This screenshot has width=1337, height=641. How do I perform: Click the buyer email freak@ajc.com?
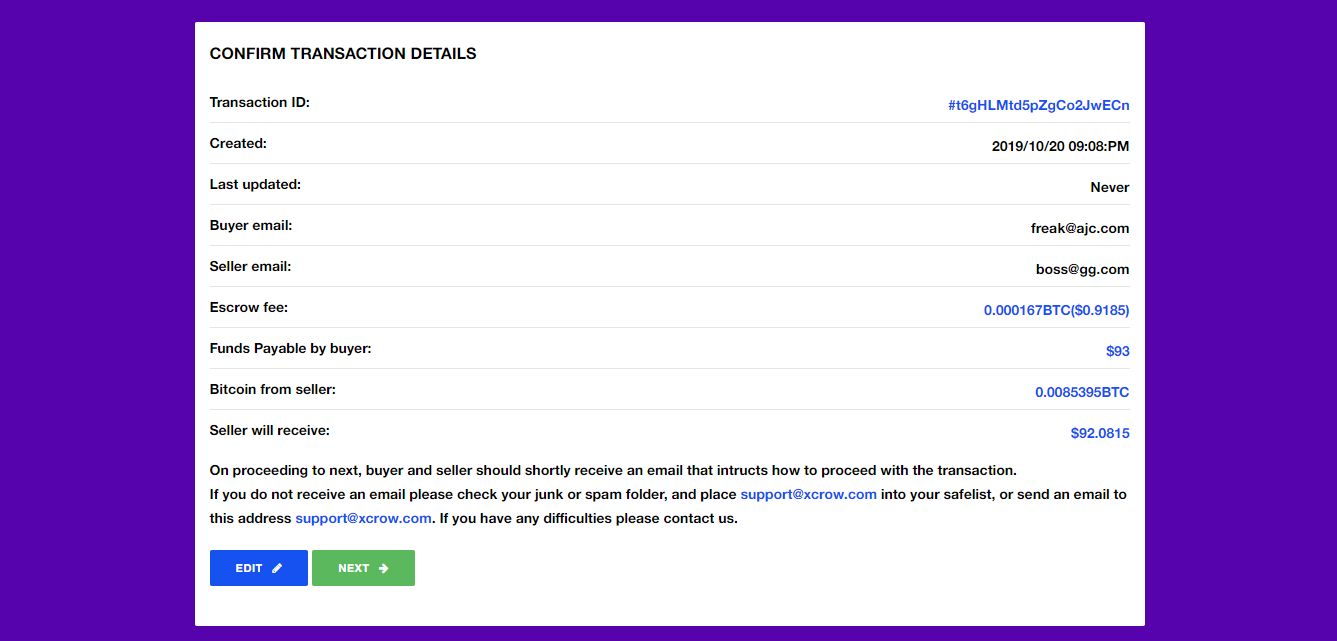tap(1080, 228)
